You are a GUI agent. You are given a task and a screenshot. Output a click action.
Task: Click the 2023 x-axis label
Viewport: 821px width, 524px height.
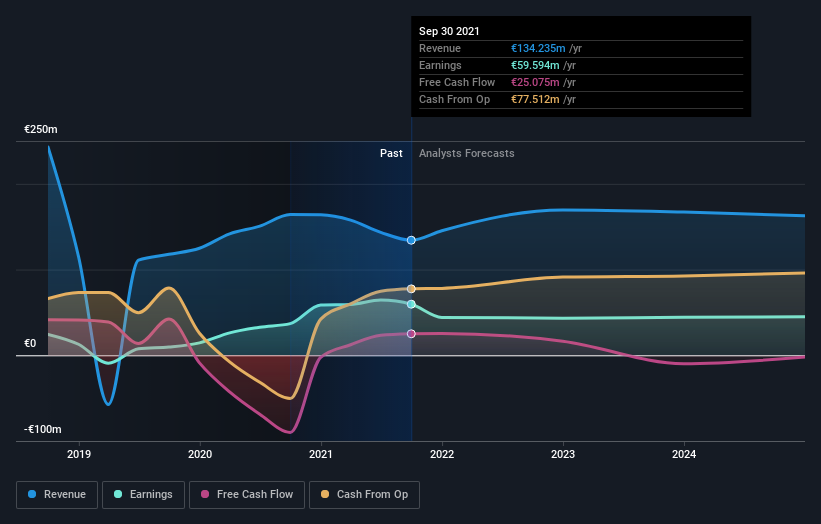tap(563, 454)
